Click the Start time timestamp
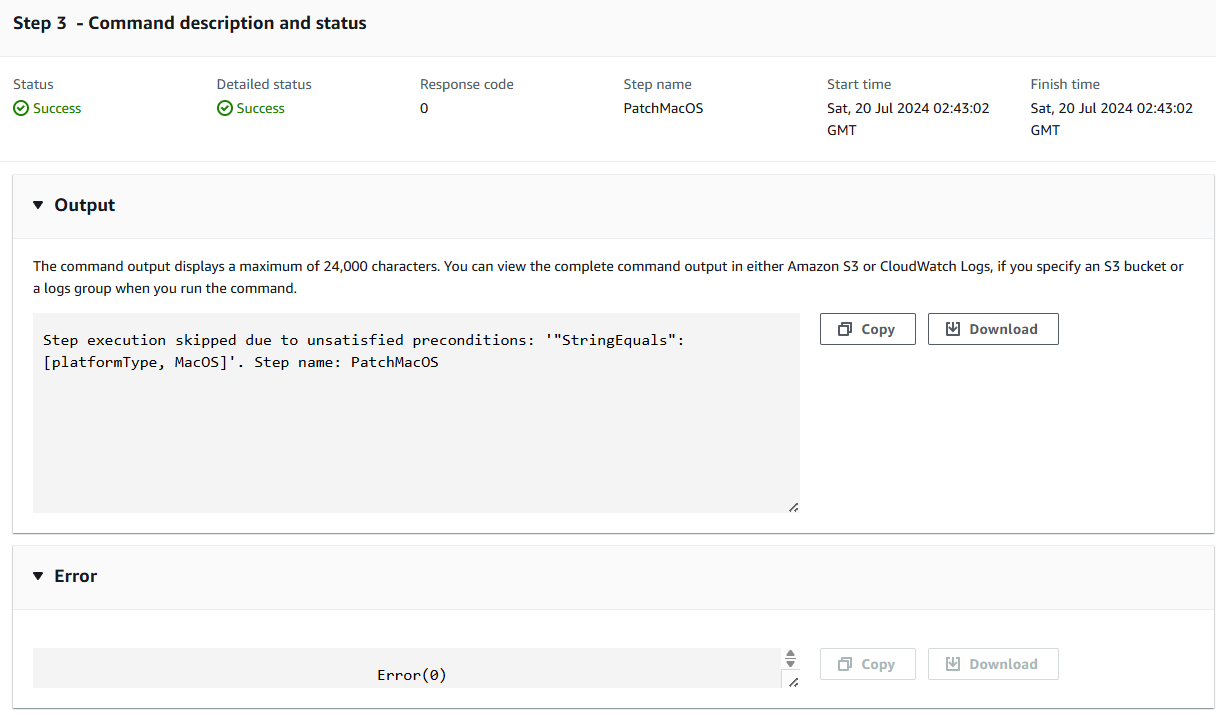The width and height of the screenshot is (1216, 715). pos(907,118)
